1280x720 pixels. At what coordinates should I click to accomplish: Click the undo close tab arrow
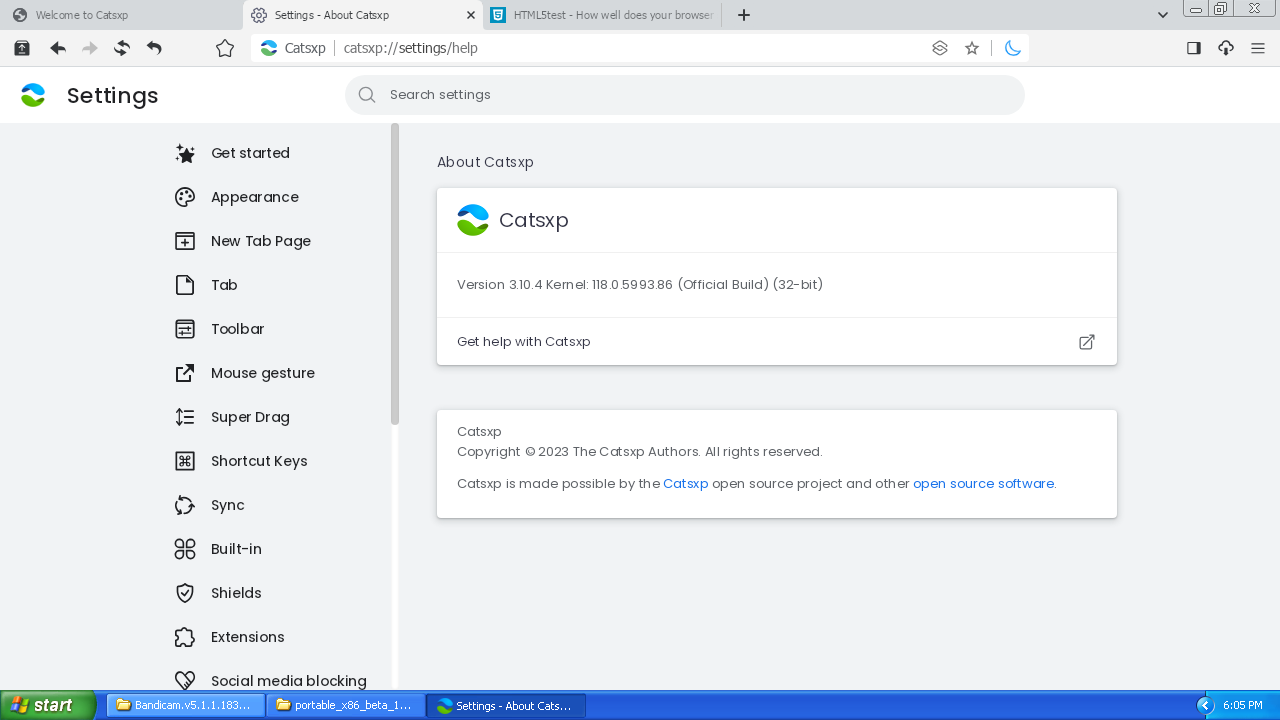point(154,48)
